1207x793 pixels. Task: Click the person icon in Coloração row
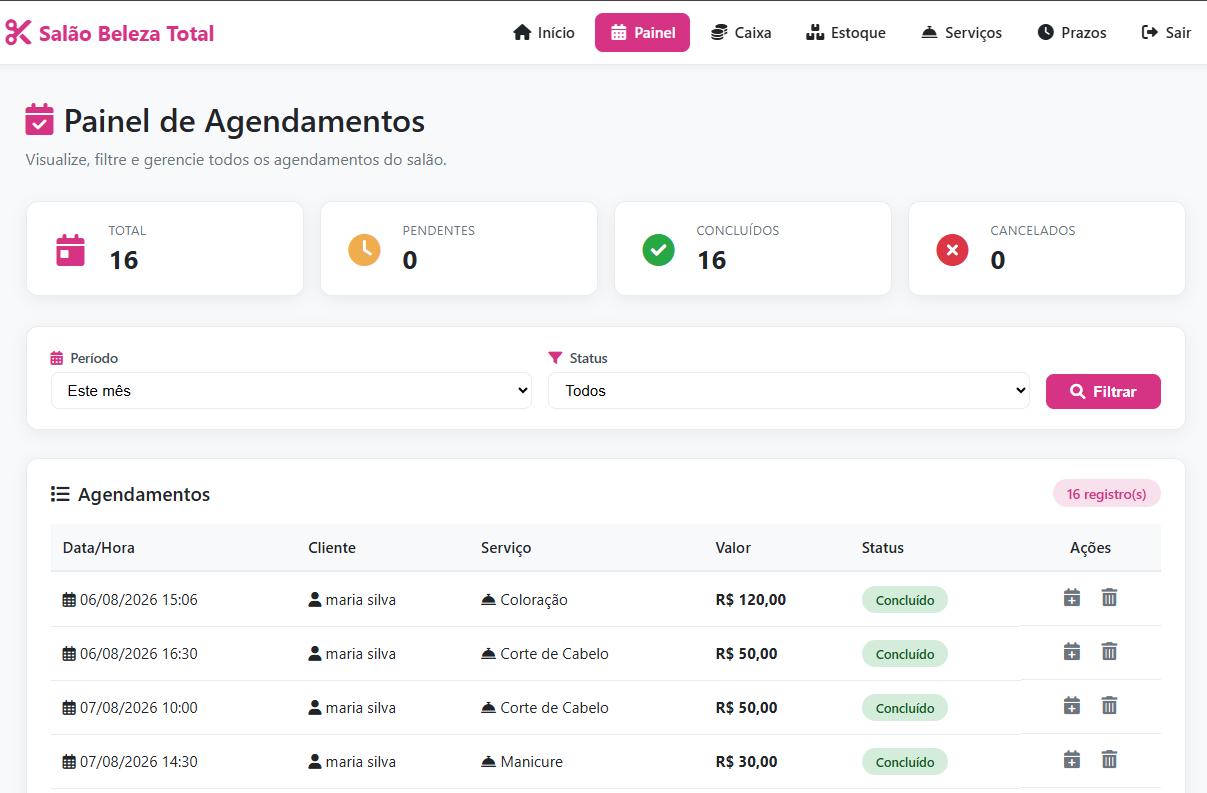click(315, 600)
